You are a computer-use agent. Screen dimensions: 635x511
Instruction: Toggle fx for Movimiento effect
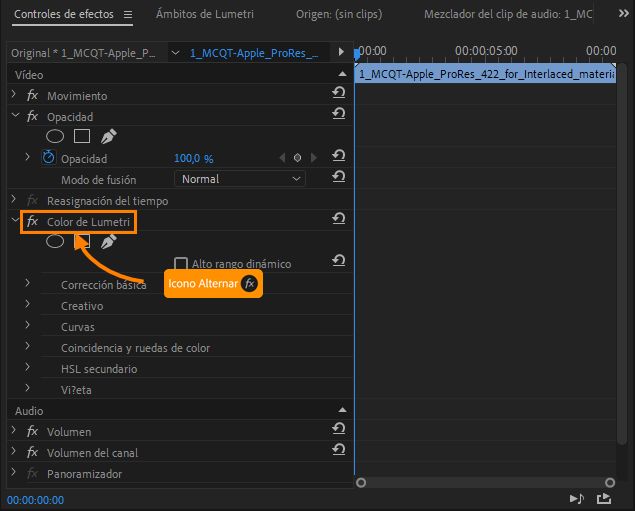pos(32,96)
